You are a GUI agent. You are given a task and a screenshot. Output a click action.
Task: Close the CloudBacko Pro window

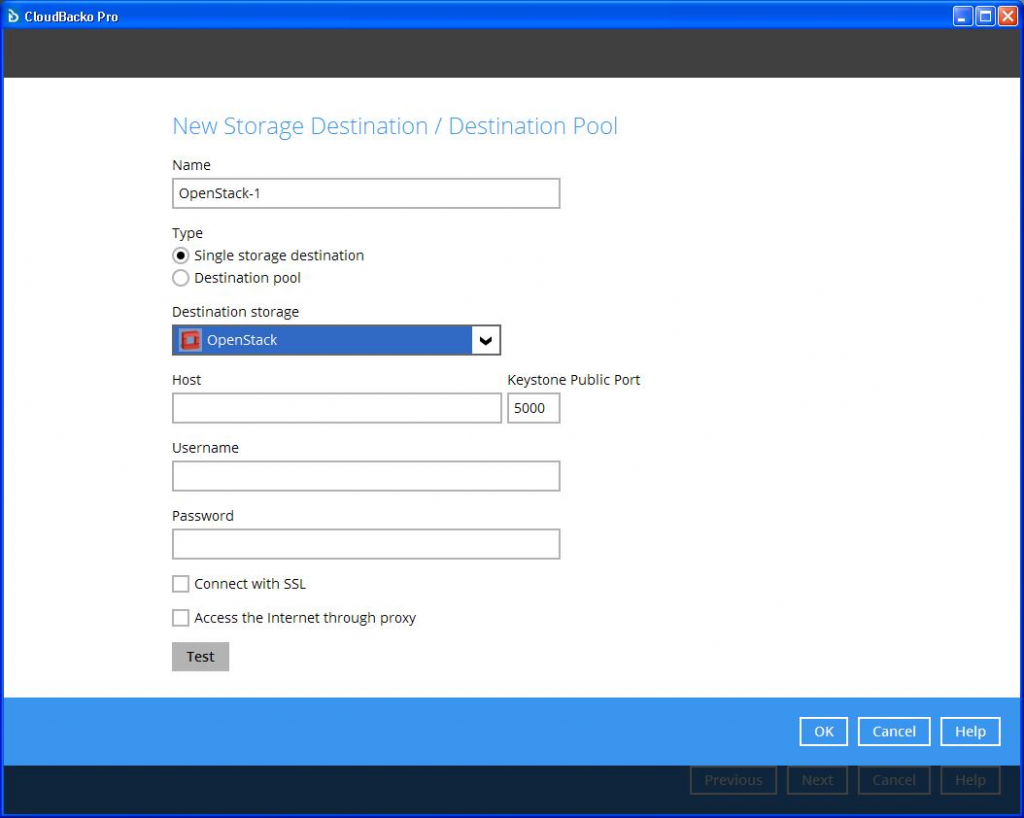coord(1008,16)
